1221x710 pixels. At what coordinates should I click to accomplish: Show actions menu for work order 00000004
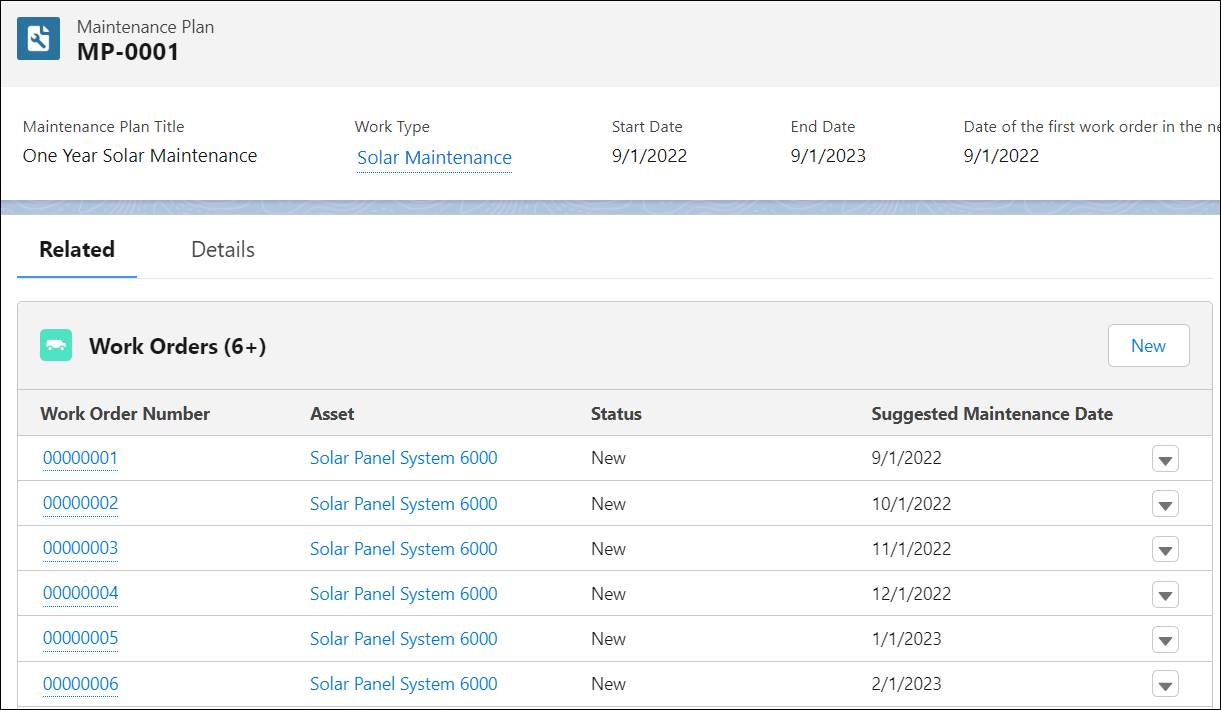1165,594
